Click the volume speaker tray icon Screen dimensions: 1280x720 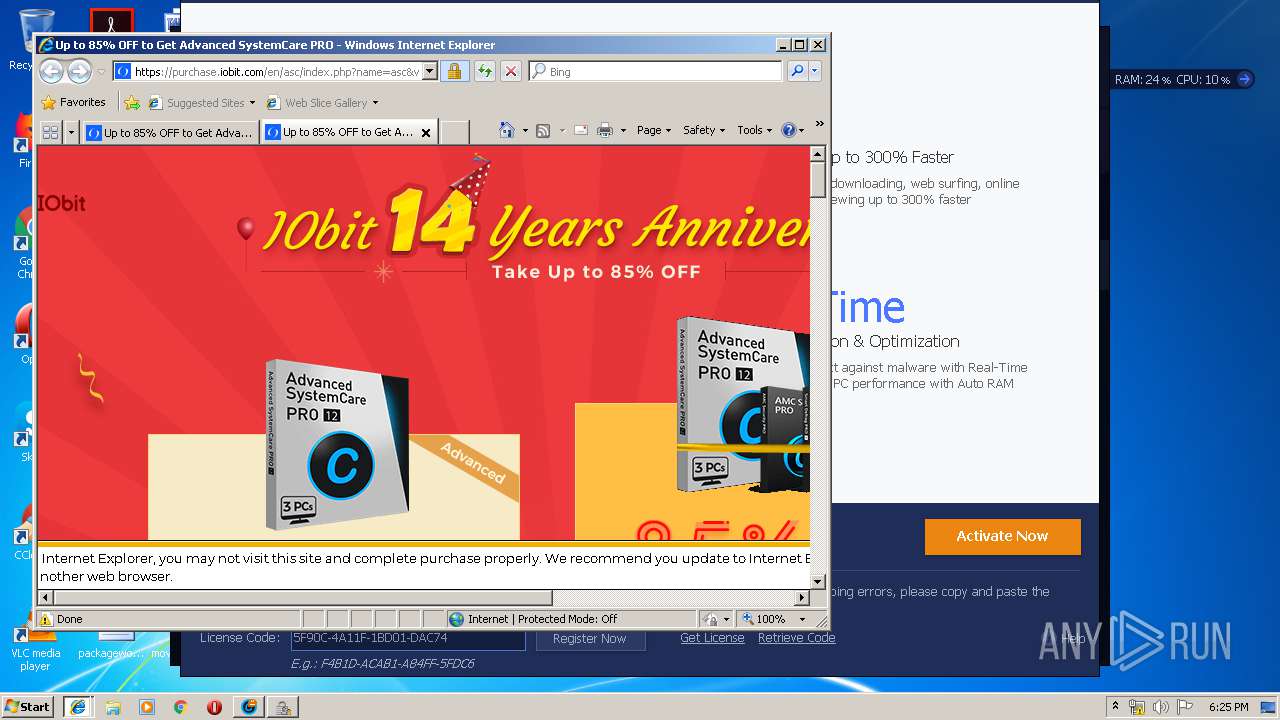[x=1161, y=707]
